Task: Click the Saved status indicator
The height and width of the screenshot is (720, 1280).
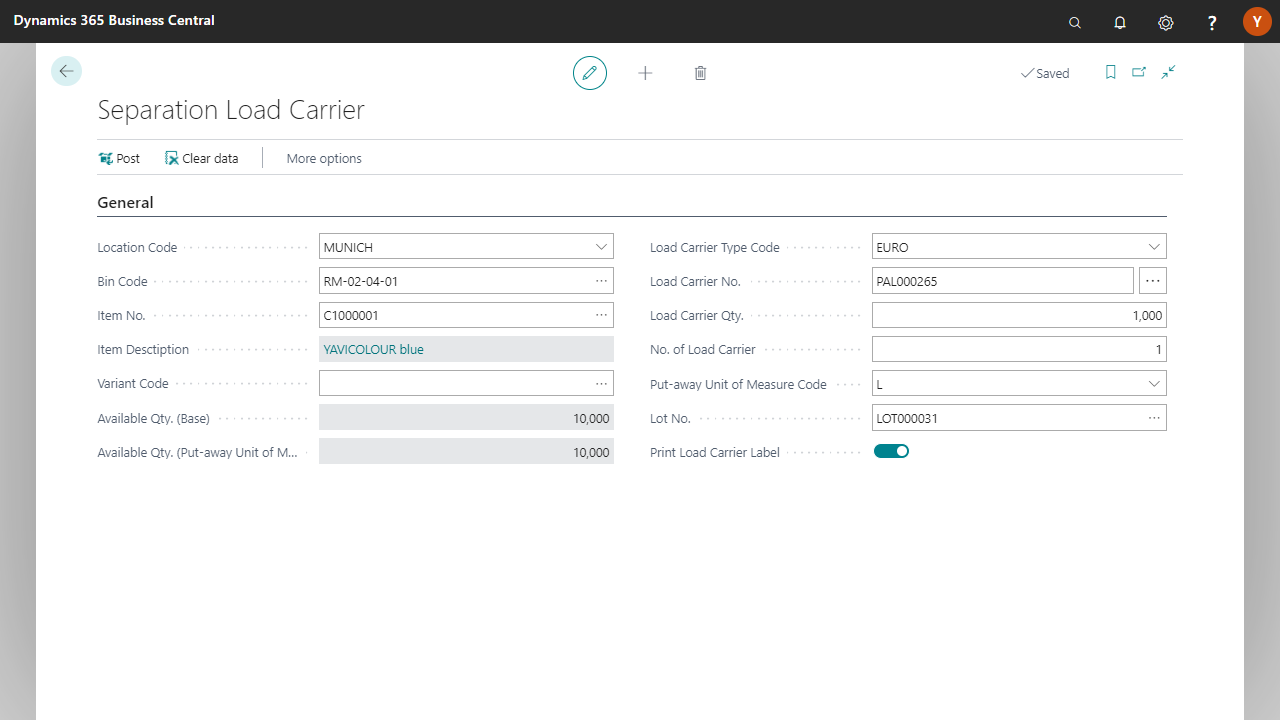Action: 1045,73
